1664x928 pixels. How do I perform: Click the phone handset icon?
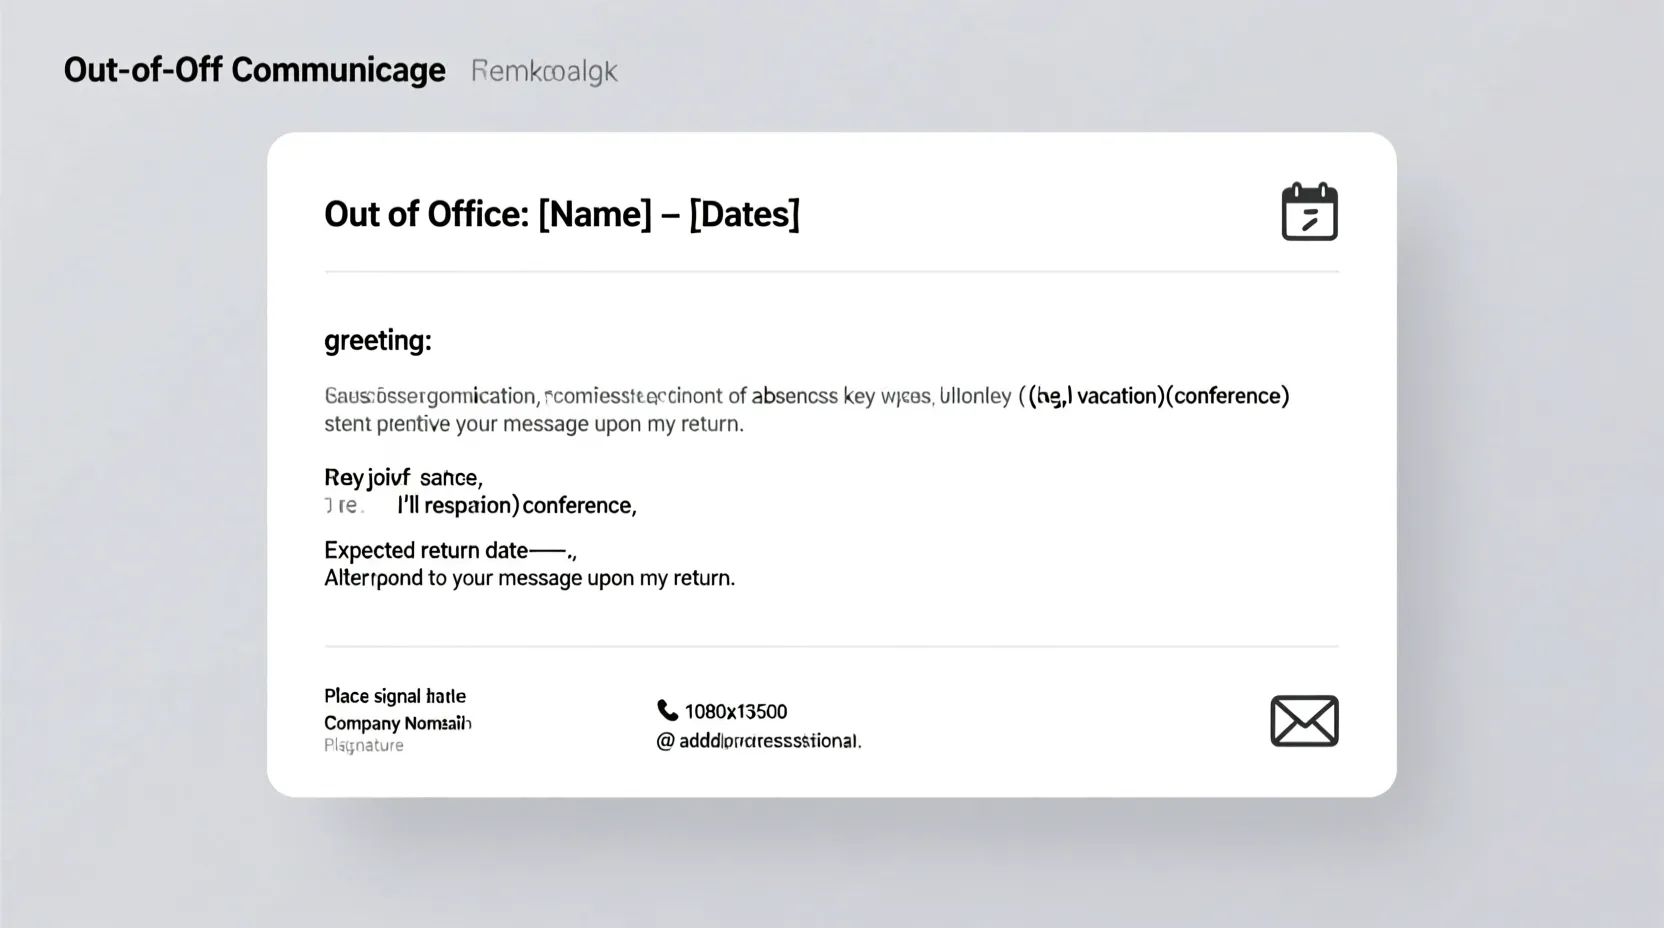tap(667, 710)
